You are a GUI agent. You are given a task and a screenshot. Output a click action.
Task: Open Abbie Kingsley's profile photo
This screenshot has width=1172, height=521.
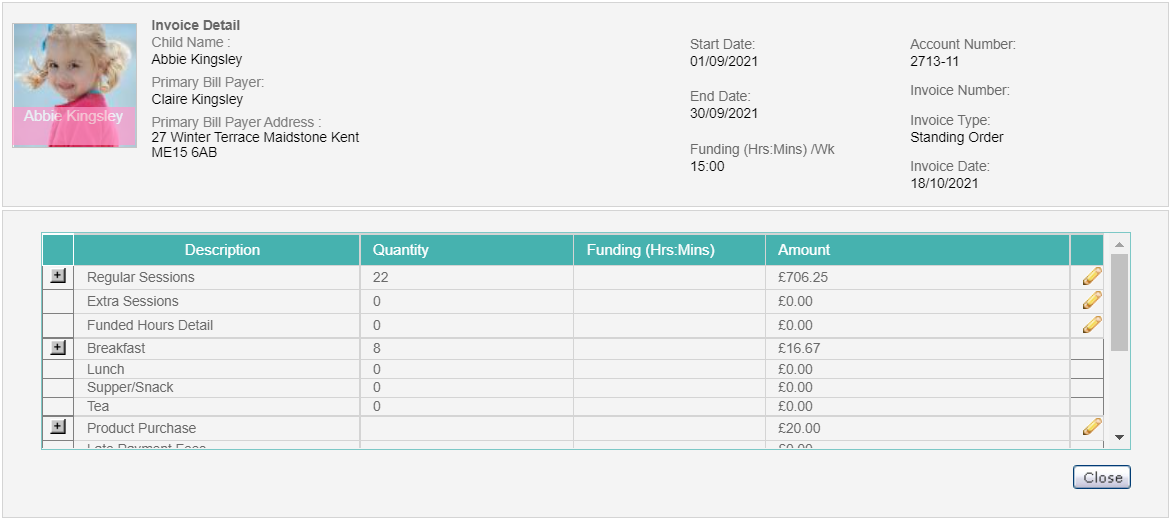tap(75, 85)
